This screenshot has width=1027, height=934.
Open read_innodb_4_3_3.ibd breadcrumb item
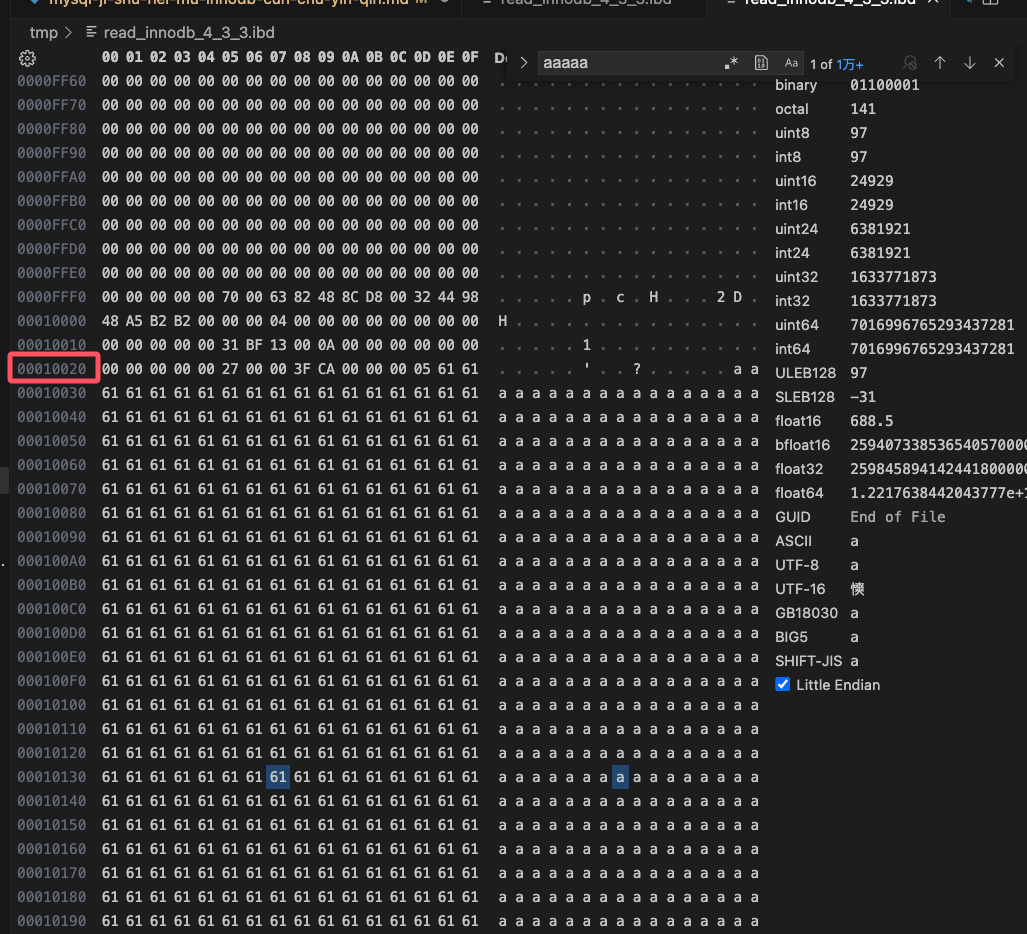click(x=188, y=32)
